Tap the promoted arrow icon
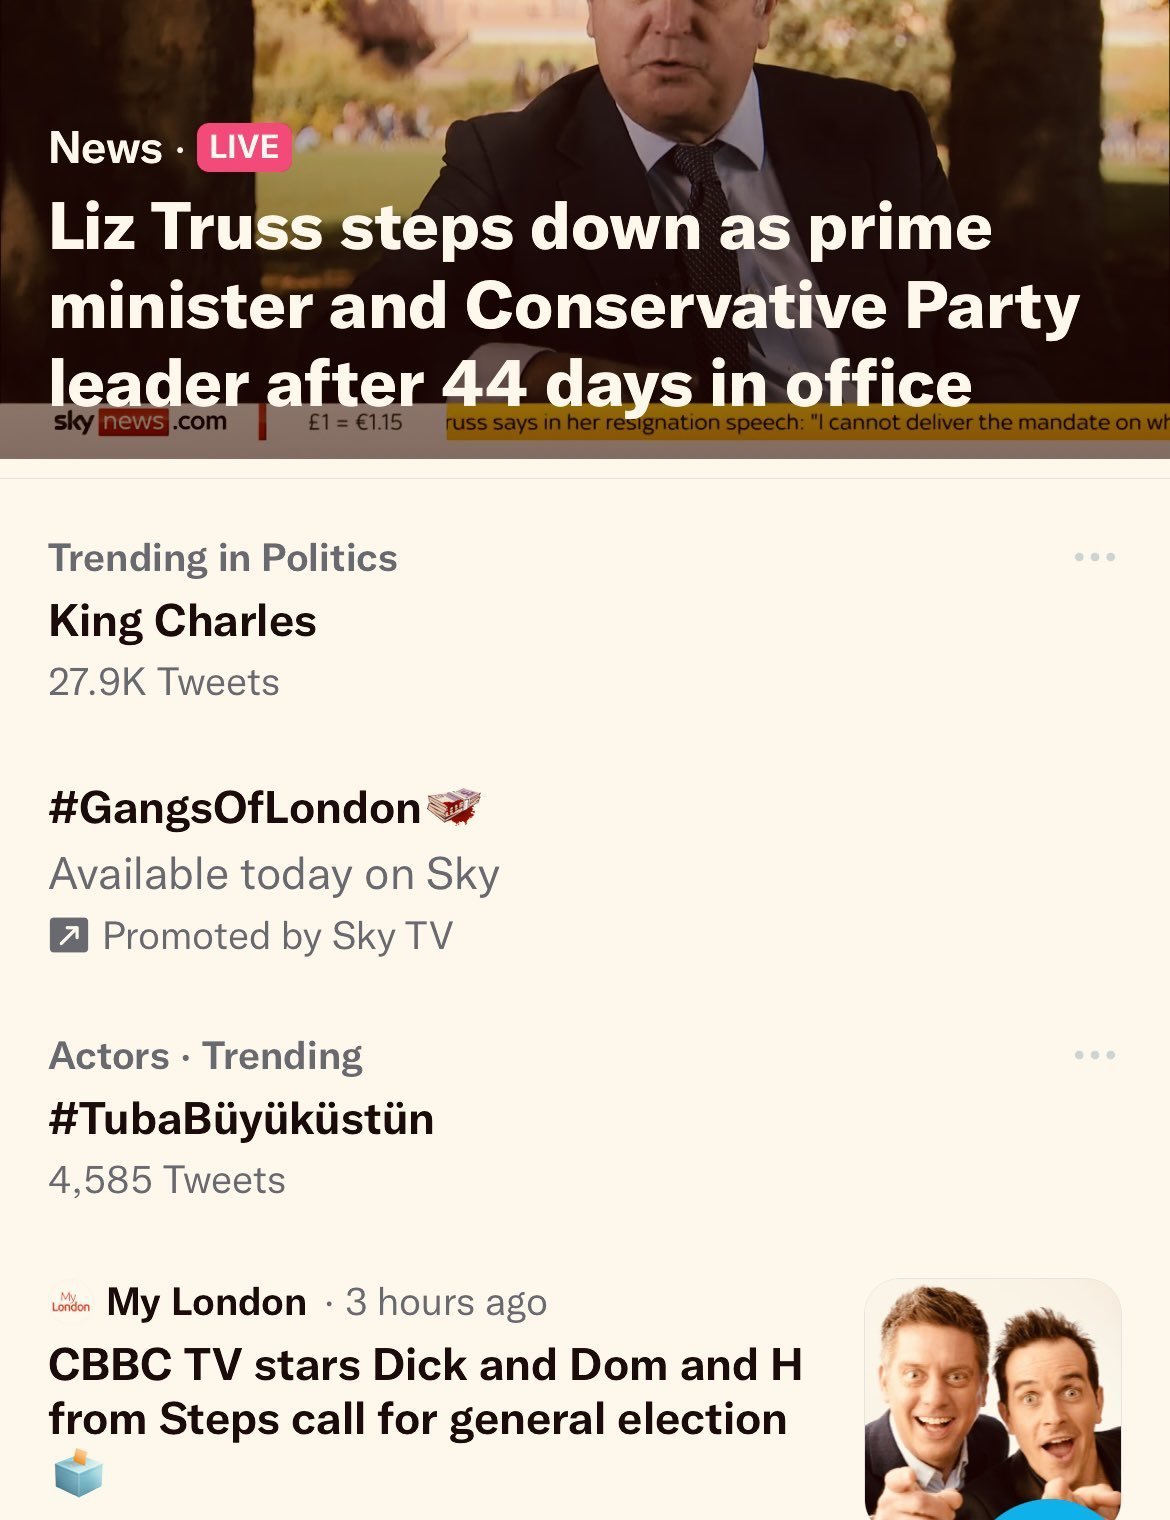The image size is (1170, 1520). click(x=69, y=936)
